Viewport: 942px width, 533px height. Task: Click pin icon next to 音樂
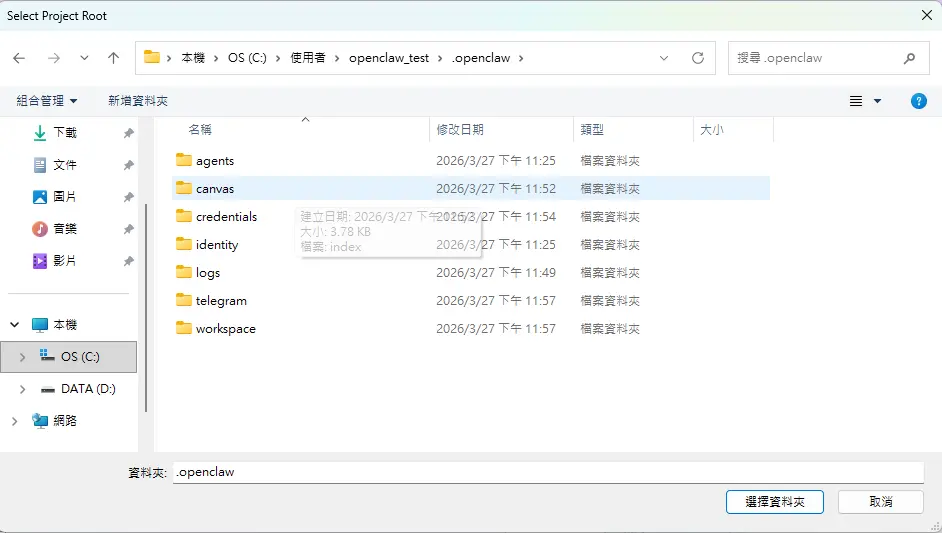(x=129, y=229)
